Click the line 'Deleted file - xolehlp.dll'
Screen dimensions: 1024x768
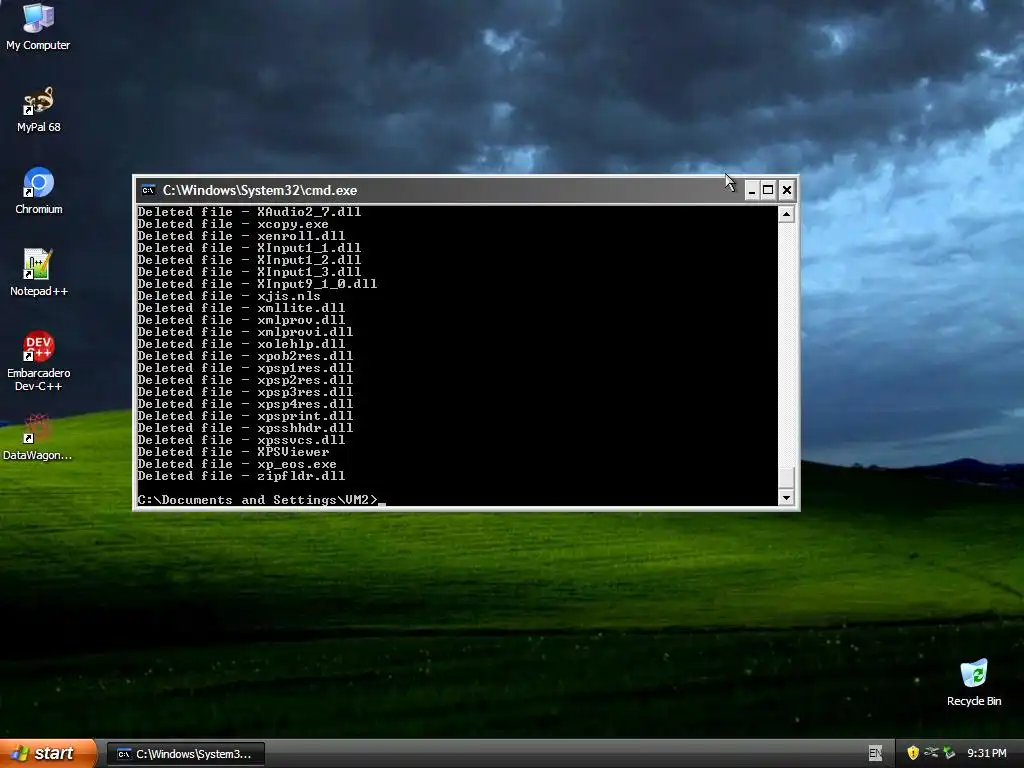click(241, 344)
